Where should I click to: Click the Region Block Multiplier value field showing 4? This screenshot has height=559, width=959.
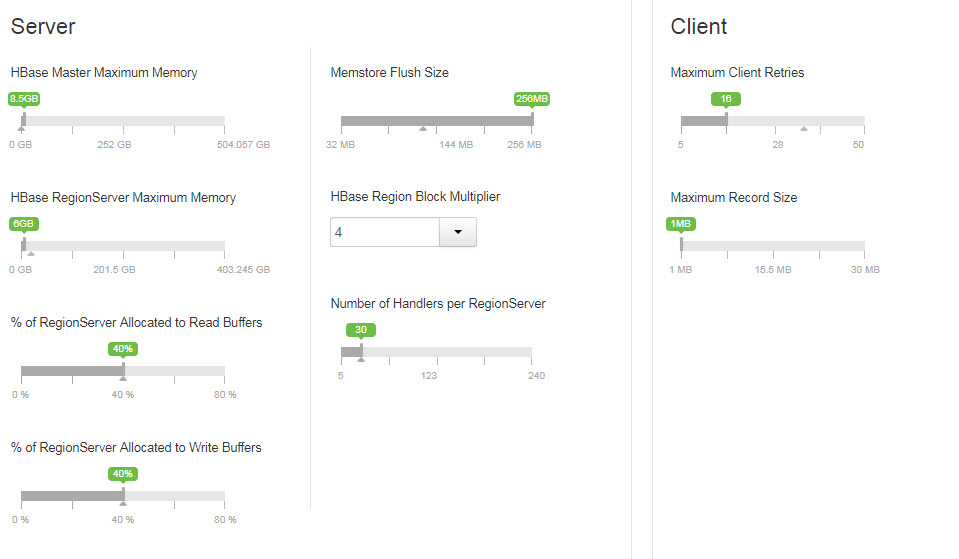point(385,232)
